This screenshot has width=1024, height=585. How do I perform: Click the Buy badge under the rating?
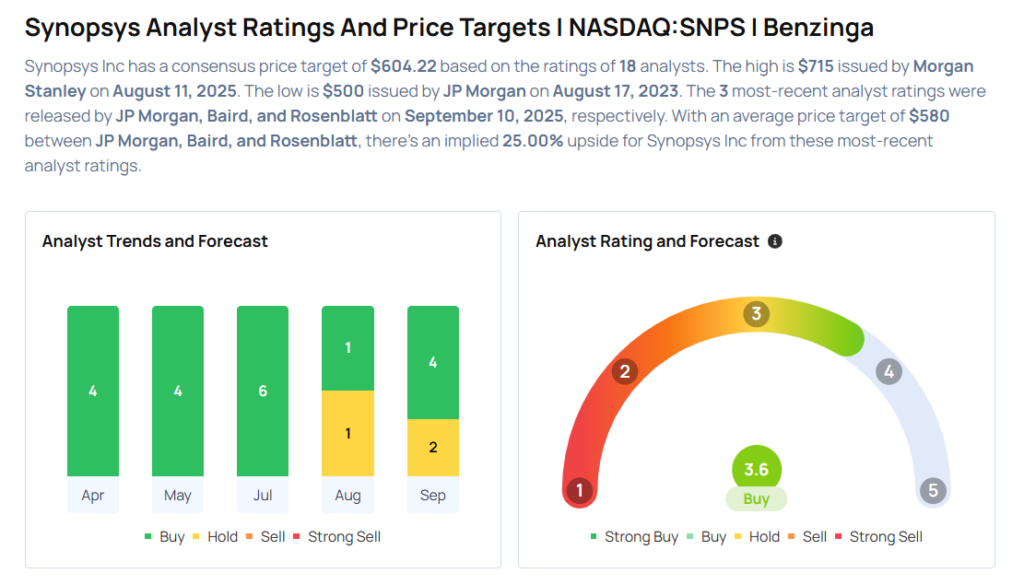tap(756, 499)
